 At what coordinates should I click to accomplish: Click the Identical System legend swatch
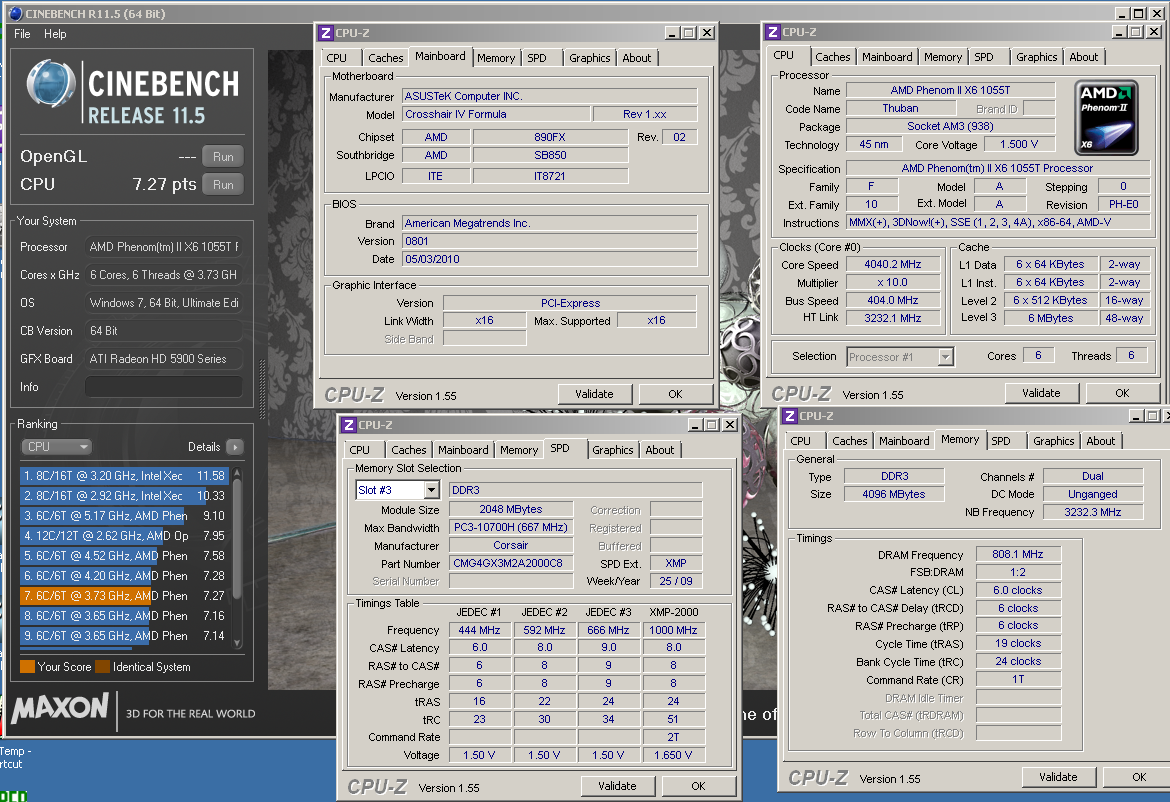(x=103, y=667)
